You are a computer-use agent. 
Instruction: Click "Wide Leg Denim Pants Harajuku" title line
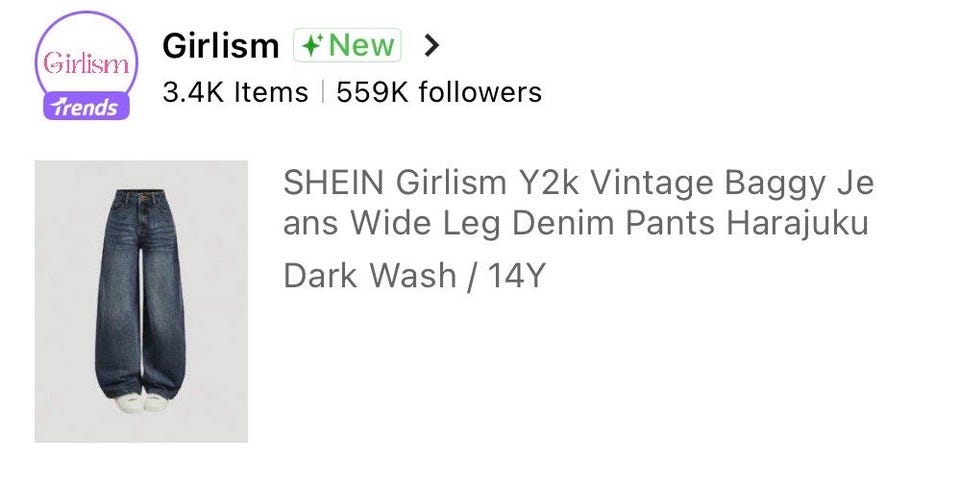coord(576,223)
